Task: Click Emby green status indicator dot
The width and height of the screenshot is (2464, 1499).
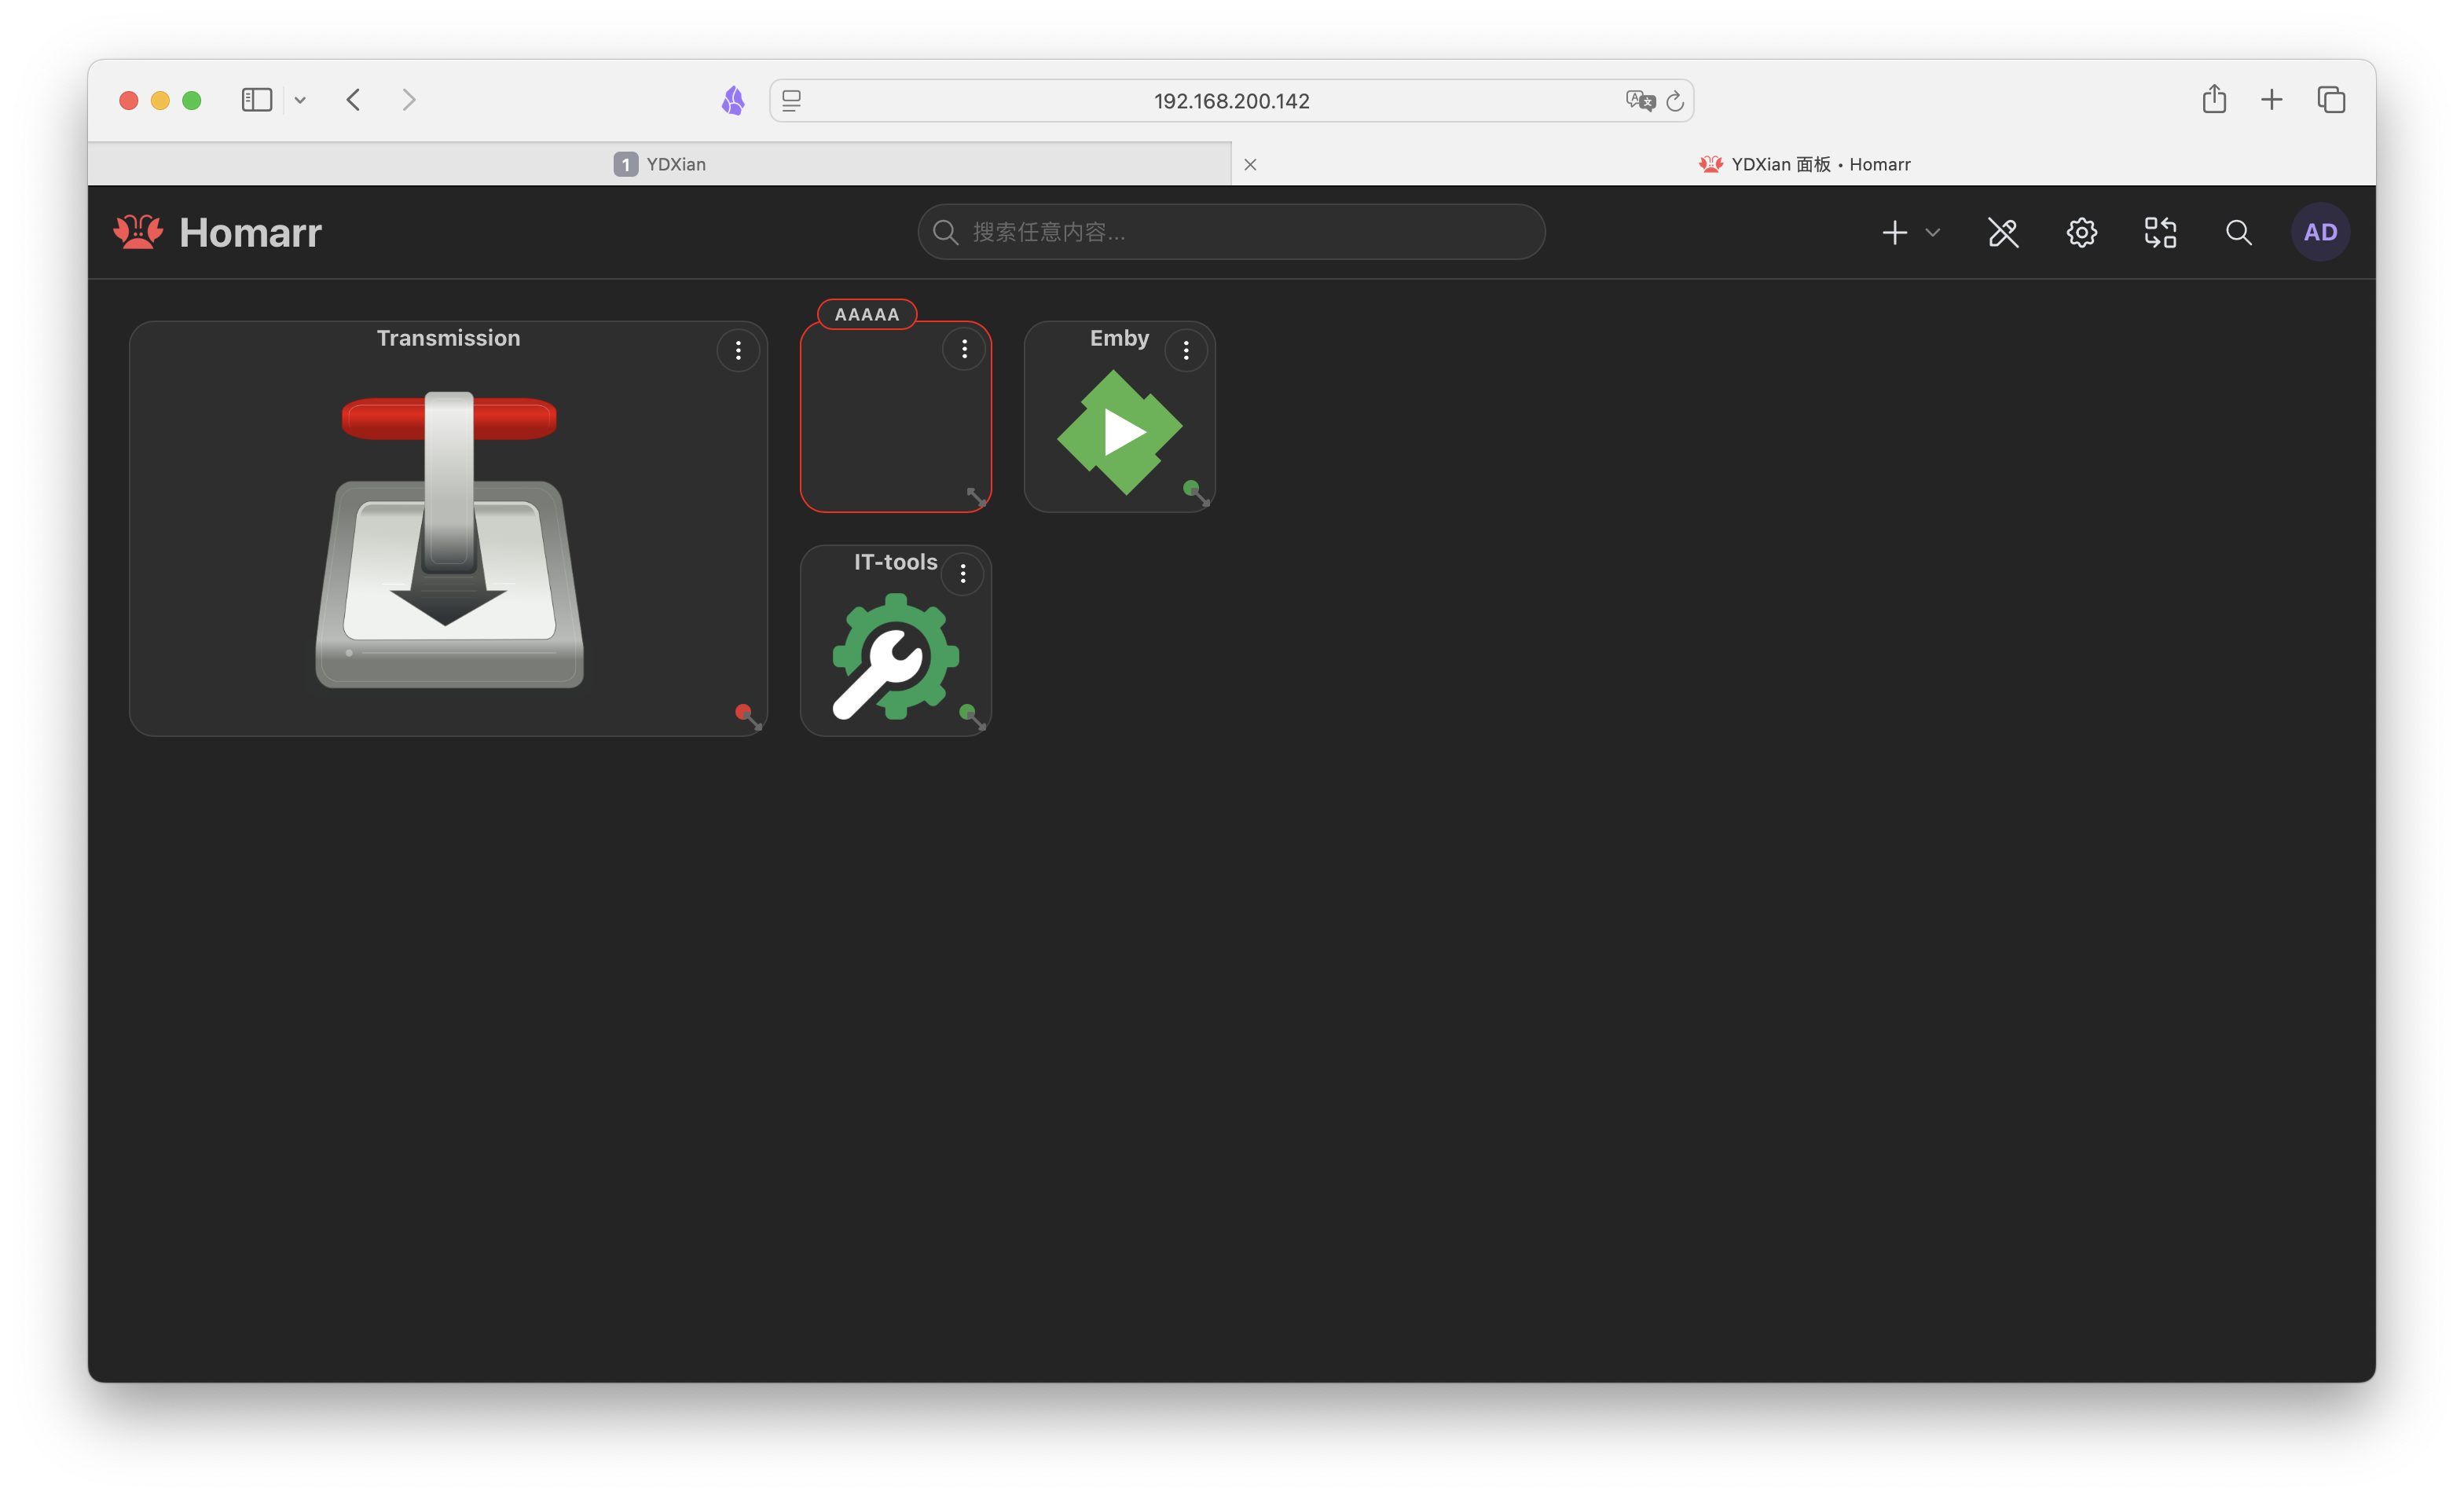Action: point(1190,488)
